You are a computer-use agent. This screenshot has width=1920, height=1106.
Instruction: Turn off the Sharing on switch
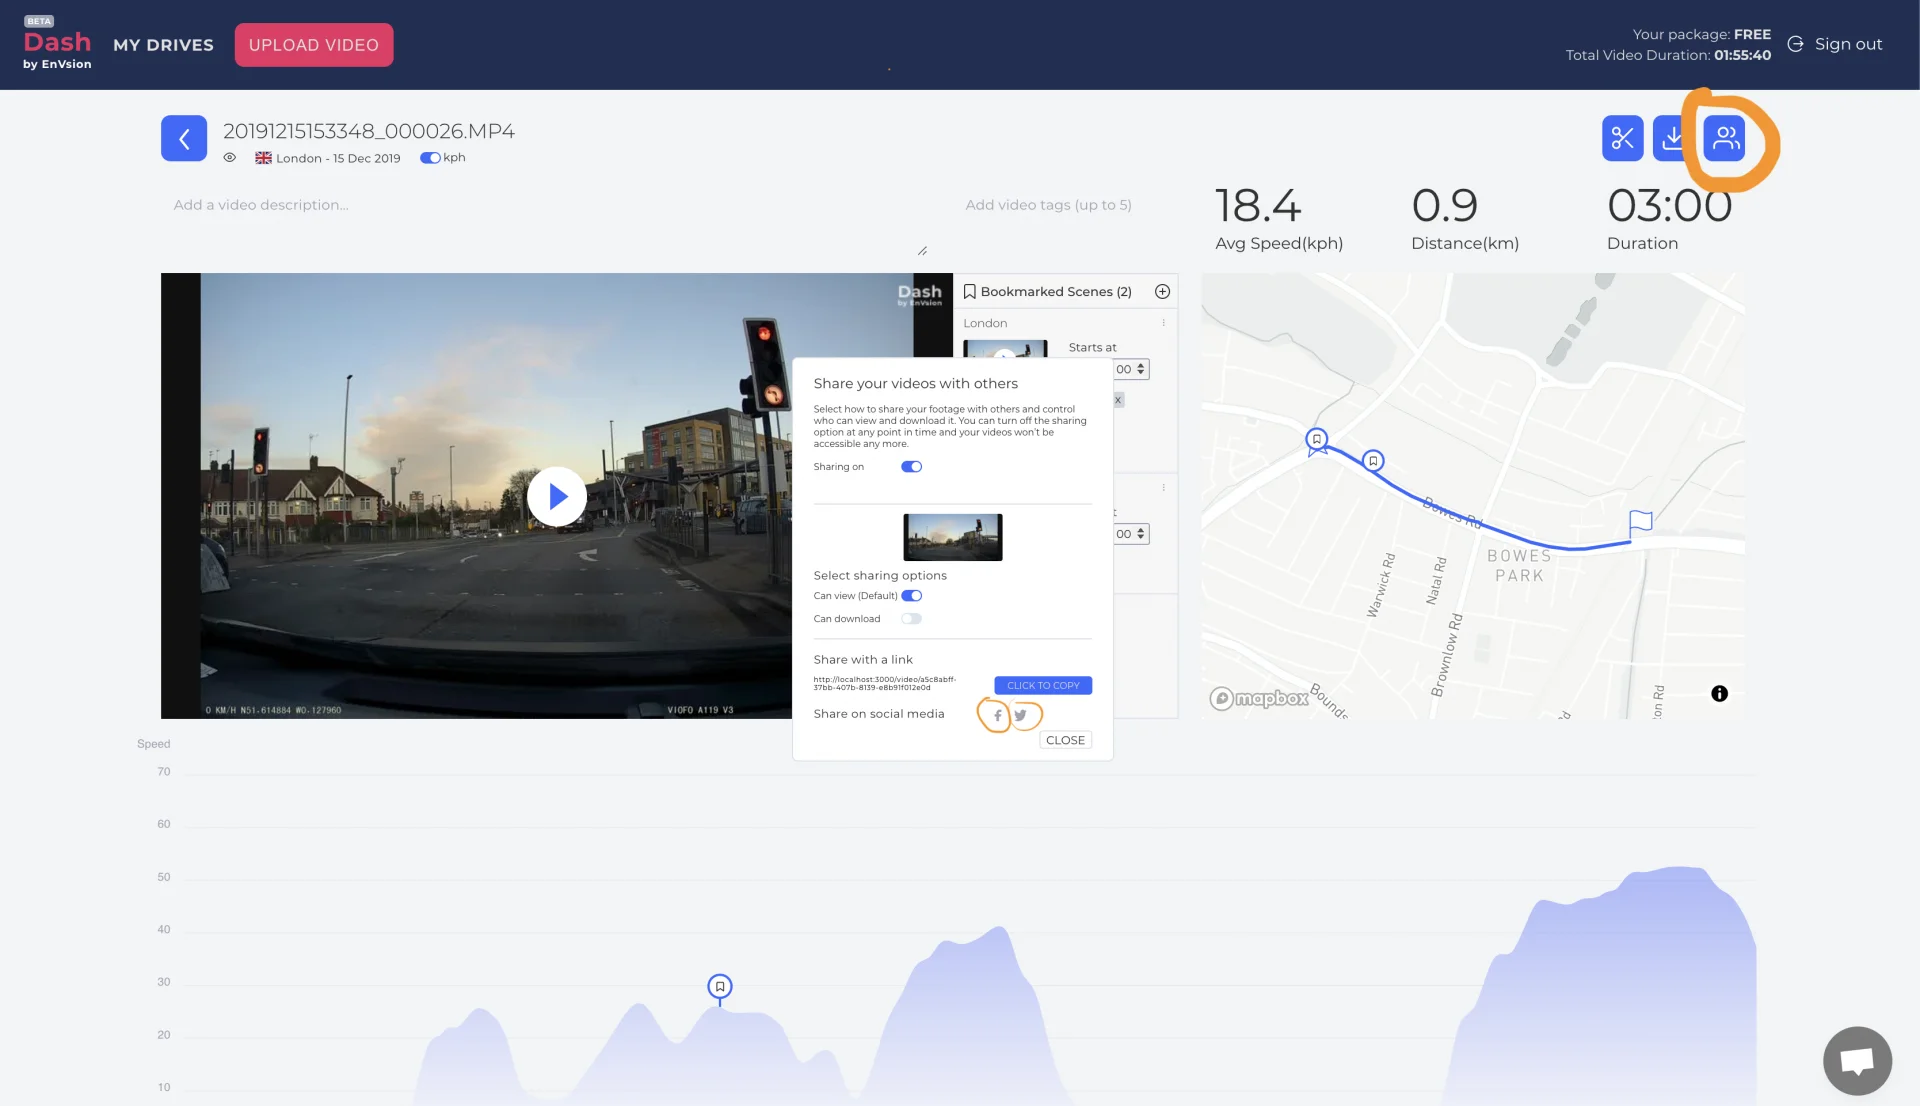click(x=911, y=467)
